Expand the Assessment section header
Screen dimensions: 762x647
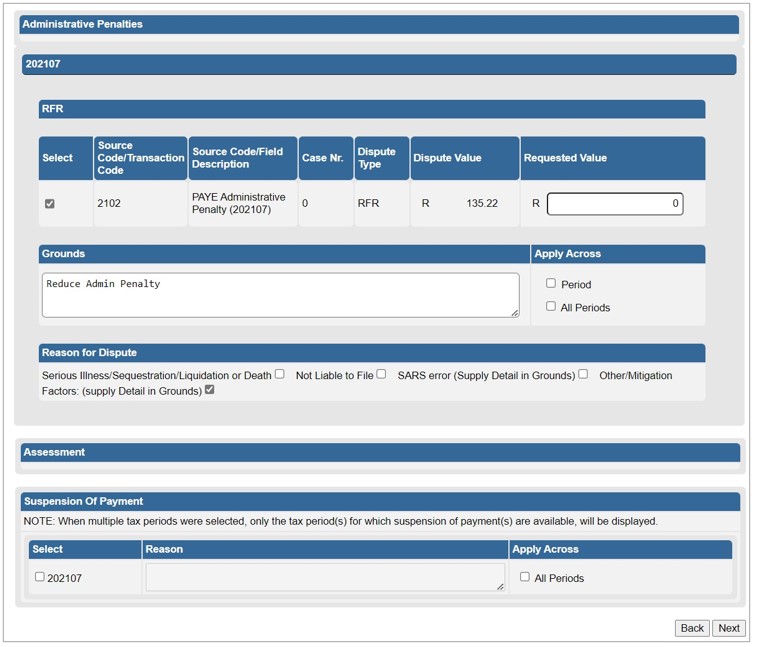click(x=380, y=453)
